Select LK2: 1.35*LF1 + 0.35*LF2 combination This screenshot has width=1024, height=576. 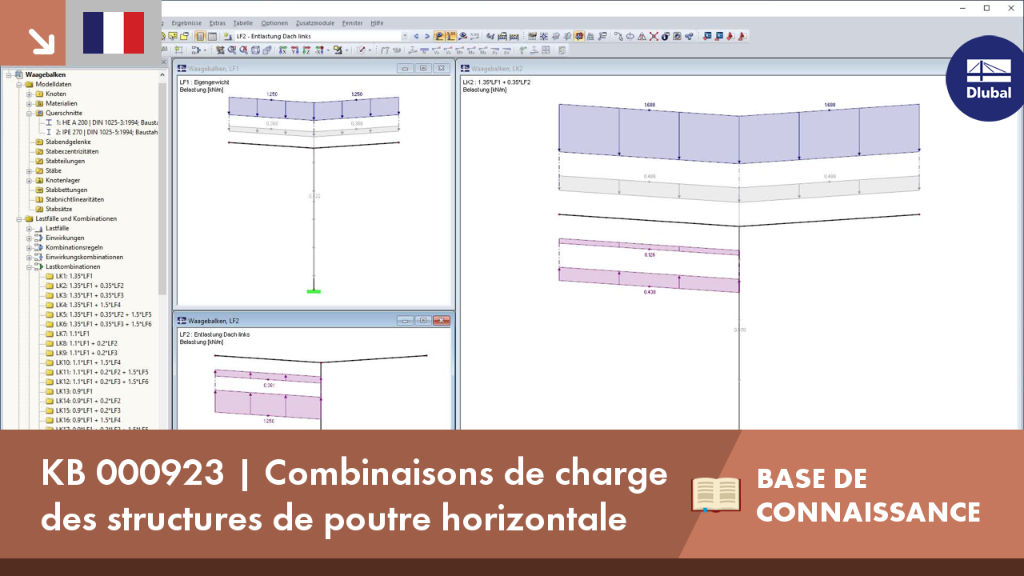89,286
